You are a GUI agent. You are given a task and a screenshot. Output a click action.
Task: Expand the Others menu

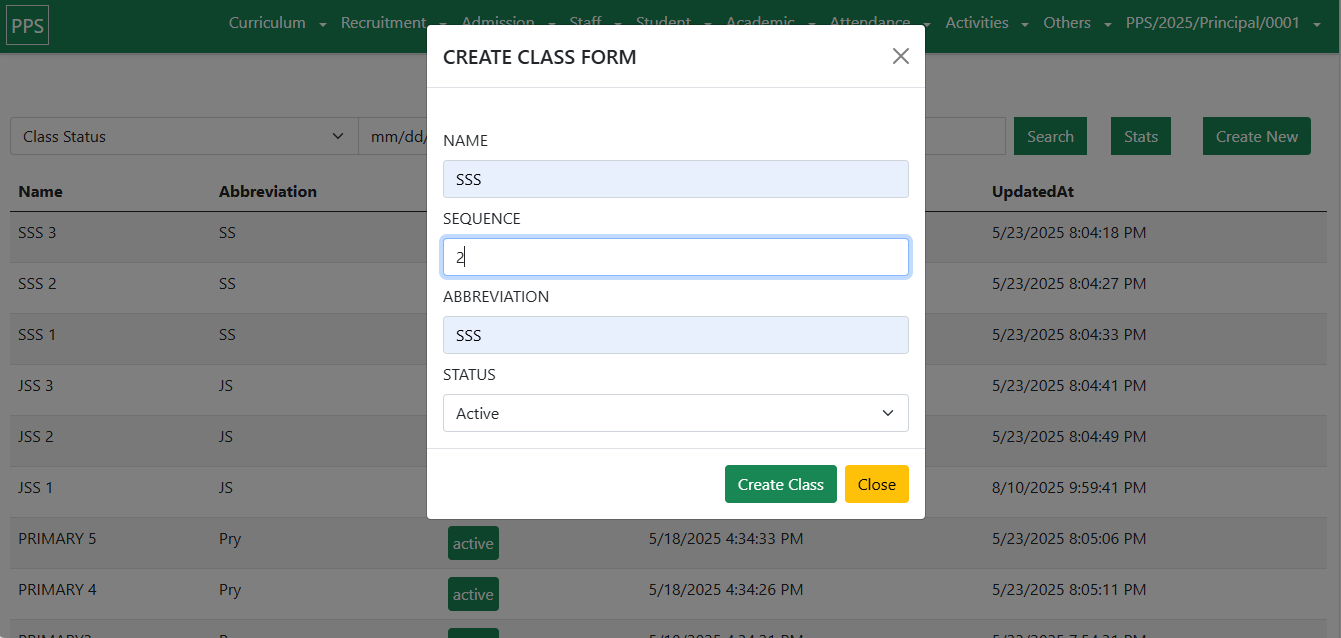point(1076,23)
